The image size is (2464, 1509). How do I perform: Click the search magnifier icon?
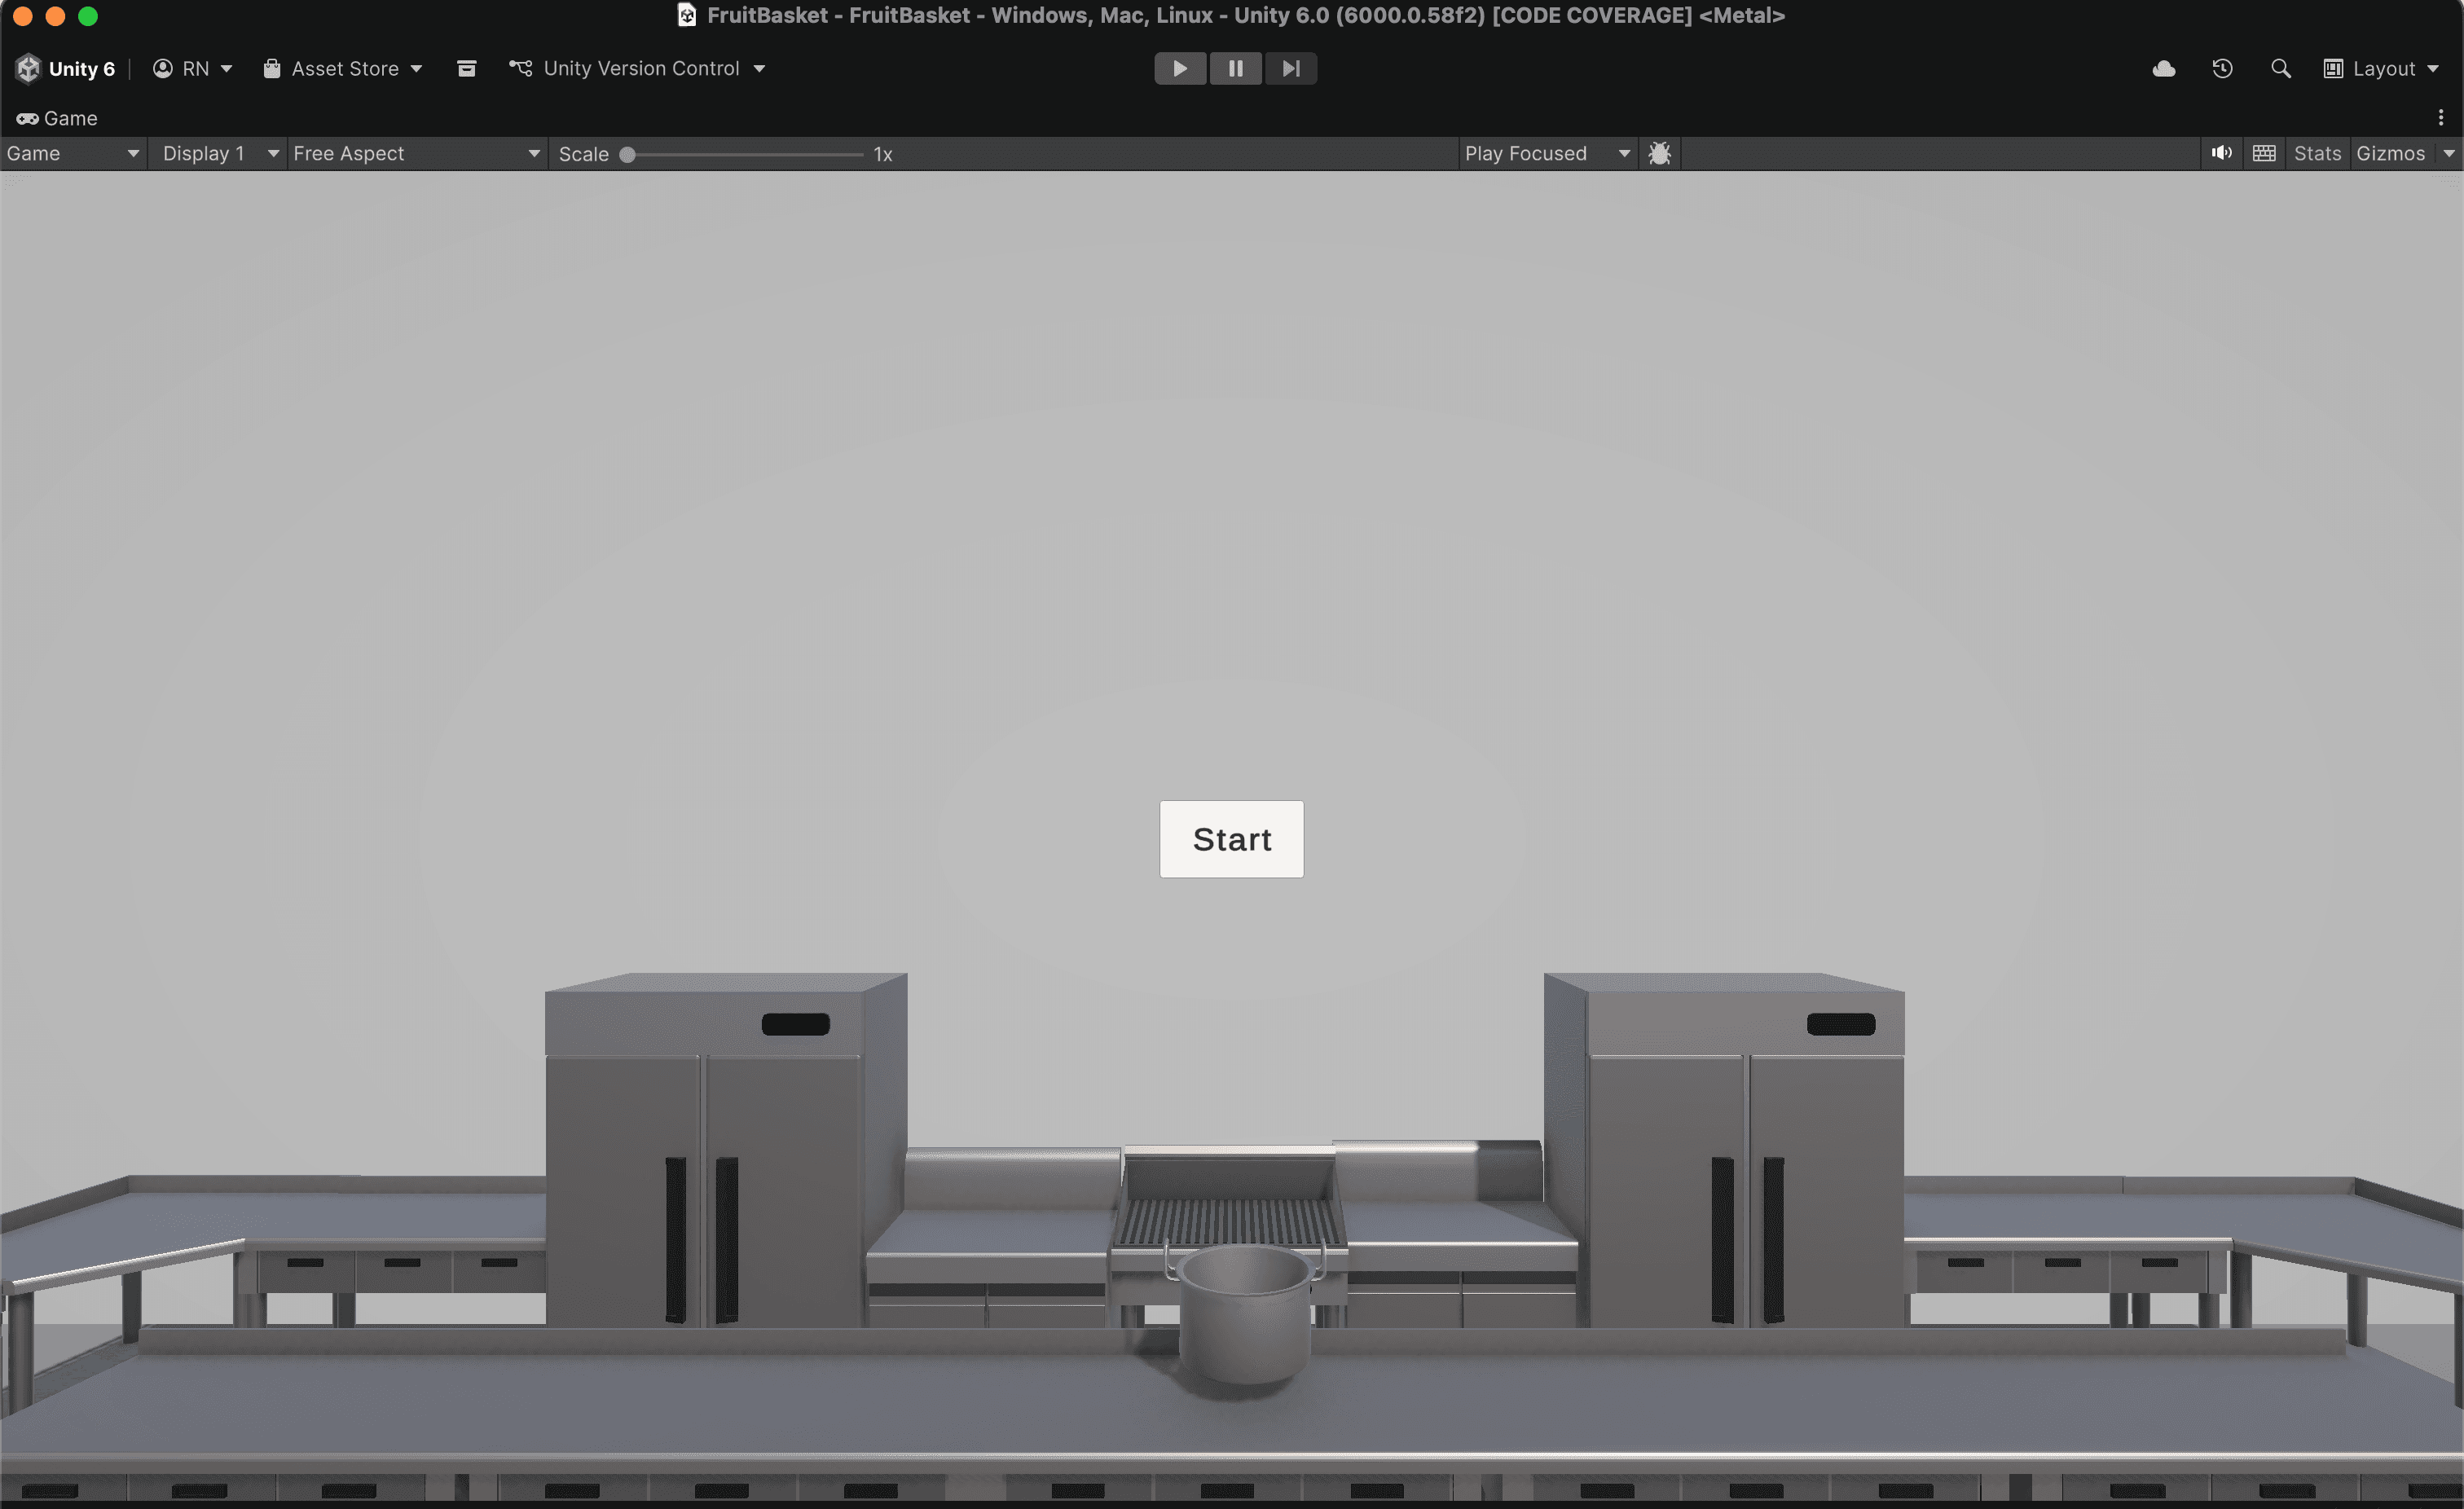click(x=2280, y=68)
